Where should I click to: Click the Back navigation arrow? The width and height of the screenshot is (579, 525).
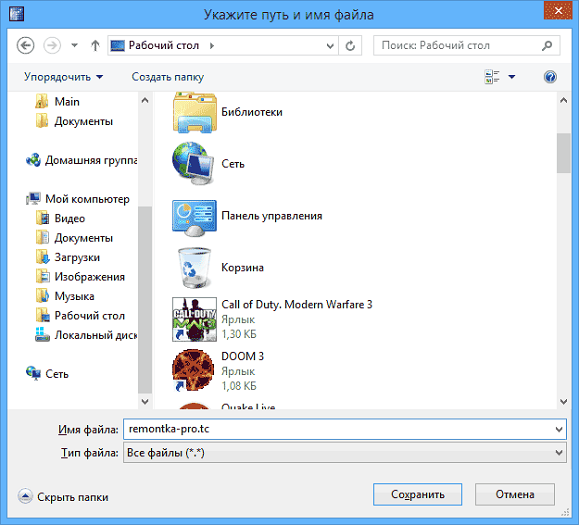click(x=25, y=46)
